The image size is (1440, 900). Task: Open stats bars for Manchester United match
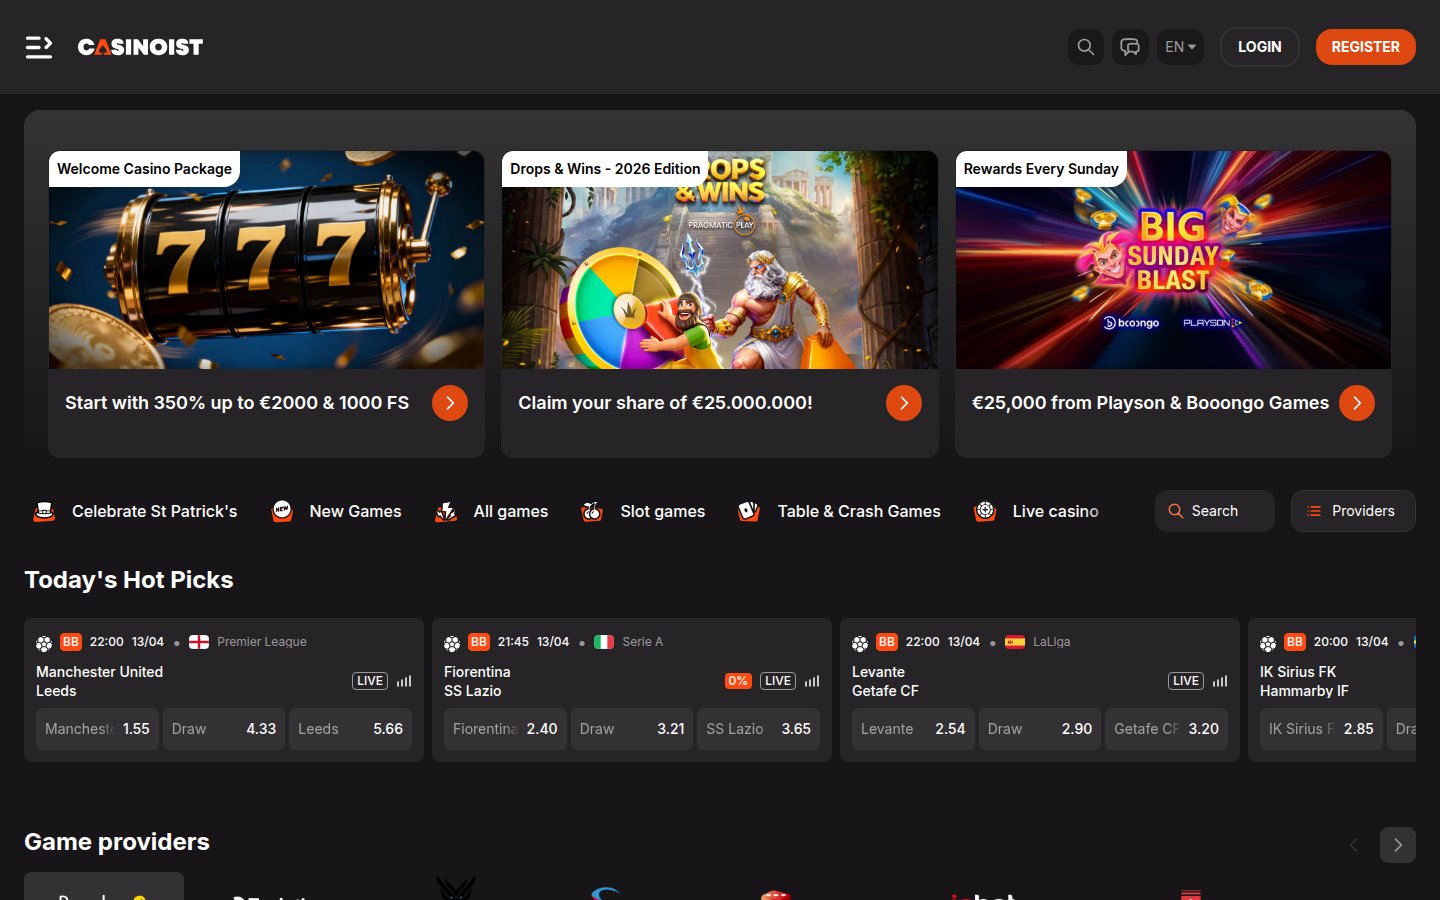click(x=404, y=681)
